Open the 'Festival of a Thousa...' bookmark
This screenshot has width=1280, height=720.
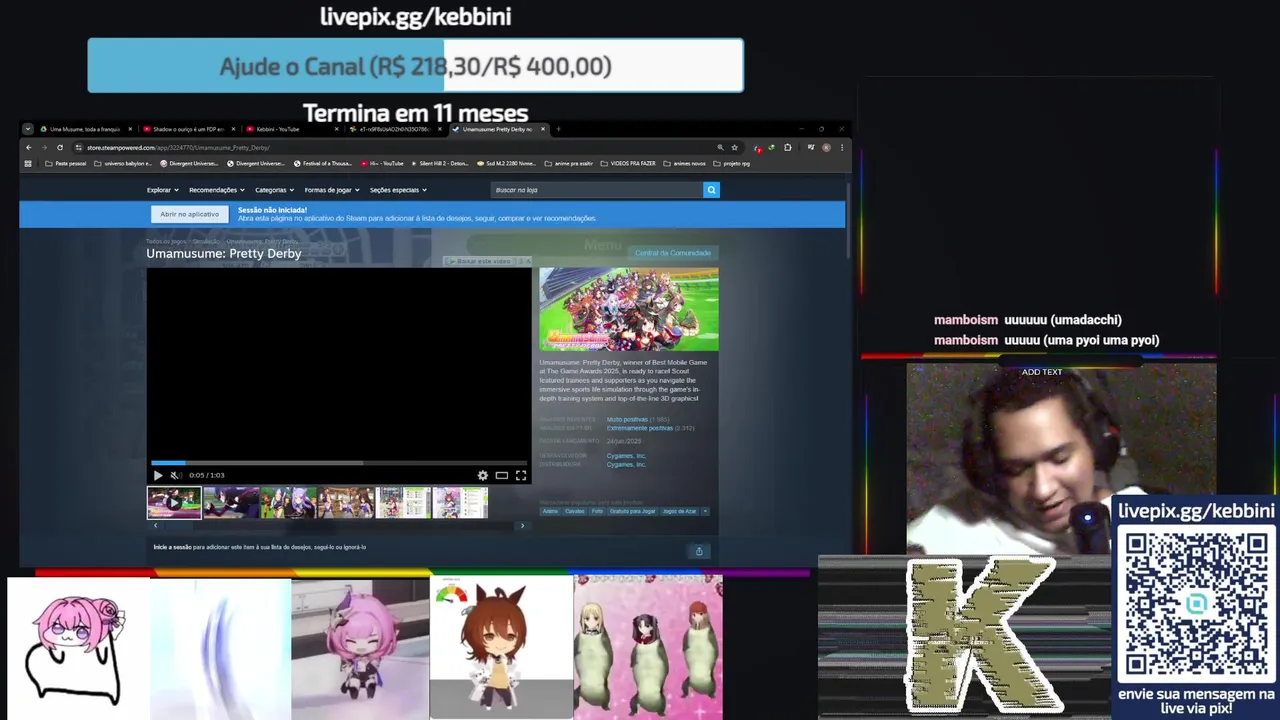click(323, 163)
